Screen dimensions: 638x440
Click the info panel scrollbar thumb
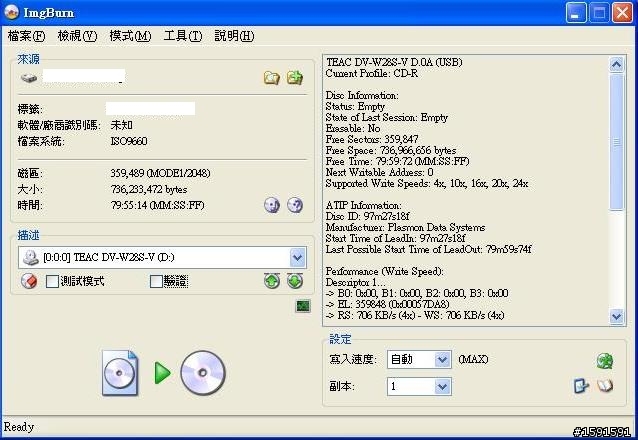(616, 142)
